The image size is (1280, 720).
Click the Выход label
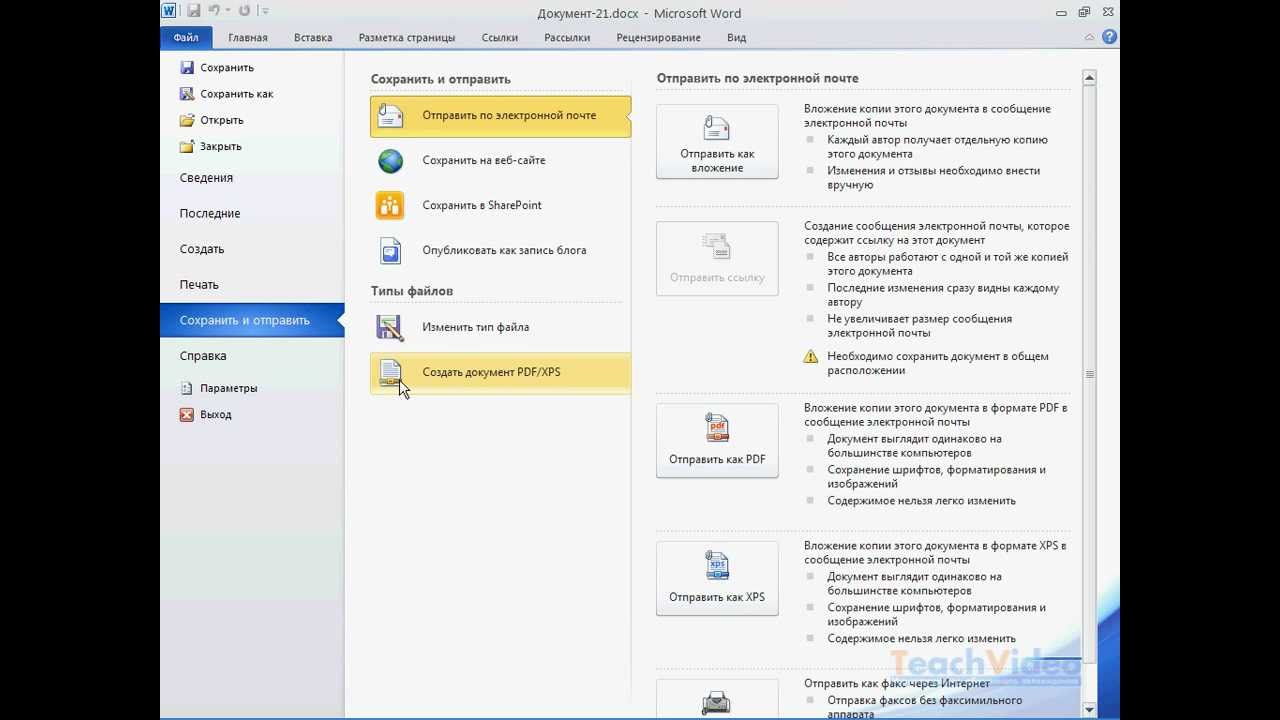pyautogui.click(x=216, y=414)
